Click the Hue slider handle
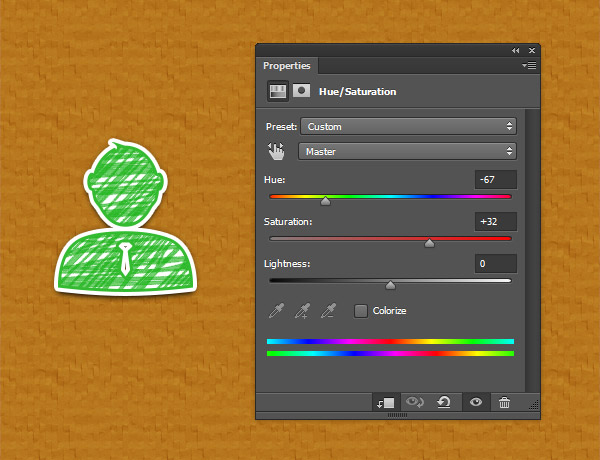600x460 pixels. click(x=325, y=200)
